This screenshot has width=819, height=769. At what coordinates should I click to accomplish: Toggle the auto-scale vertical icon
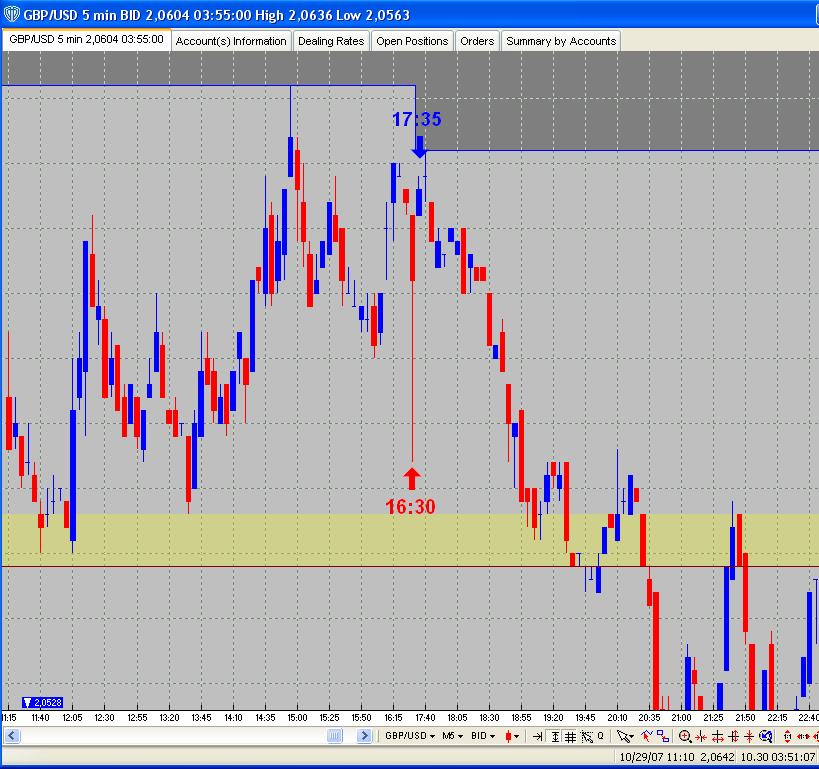click(554, 736)
